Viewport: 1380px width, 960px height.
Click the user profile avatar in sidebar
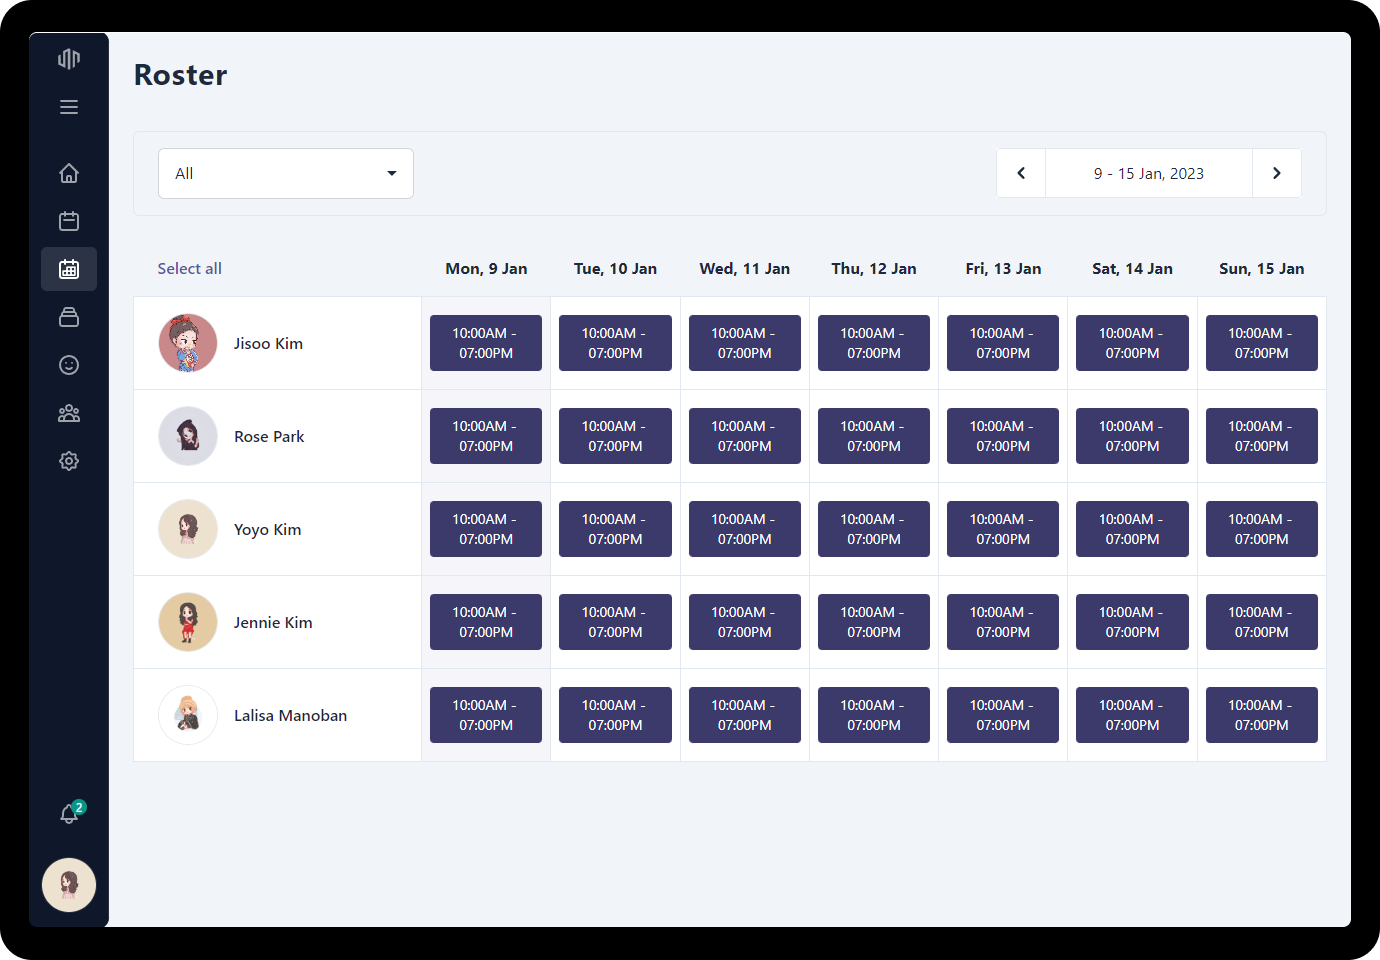coord(69,885)
